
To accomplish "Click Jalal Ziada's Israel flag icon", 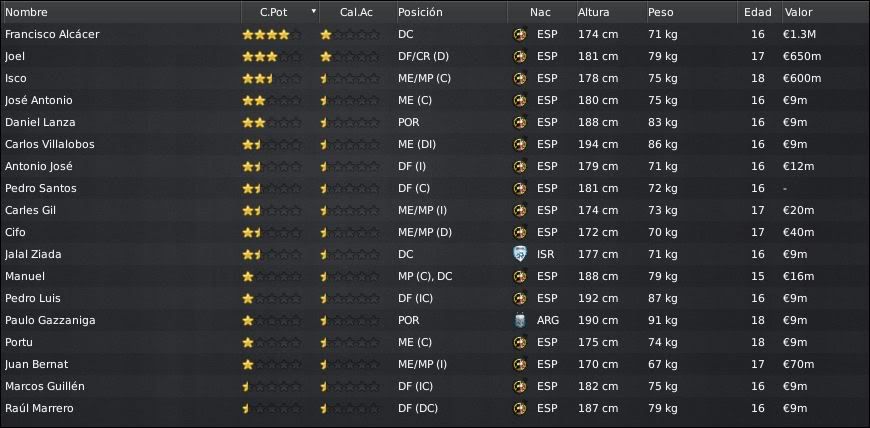I will (x=519, y=254).
